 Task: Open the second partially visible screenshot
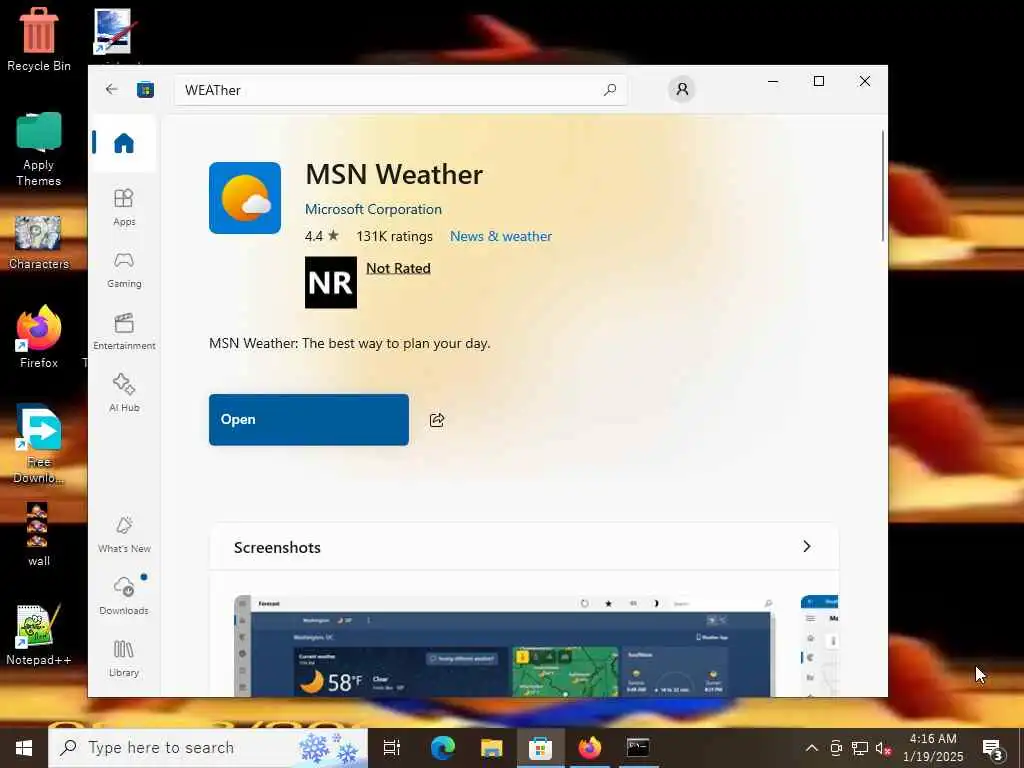[820, 645]
